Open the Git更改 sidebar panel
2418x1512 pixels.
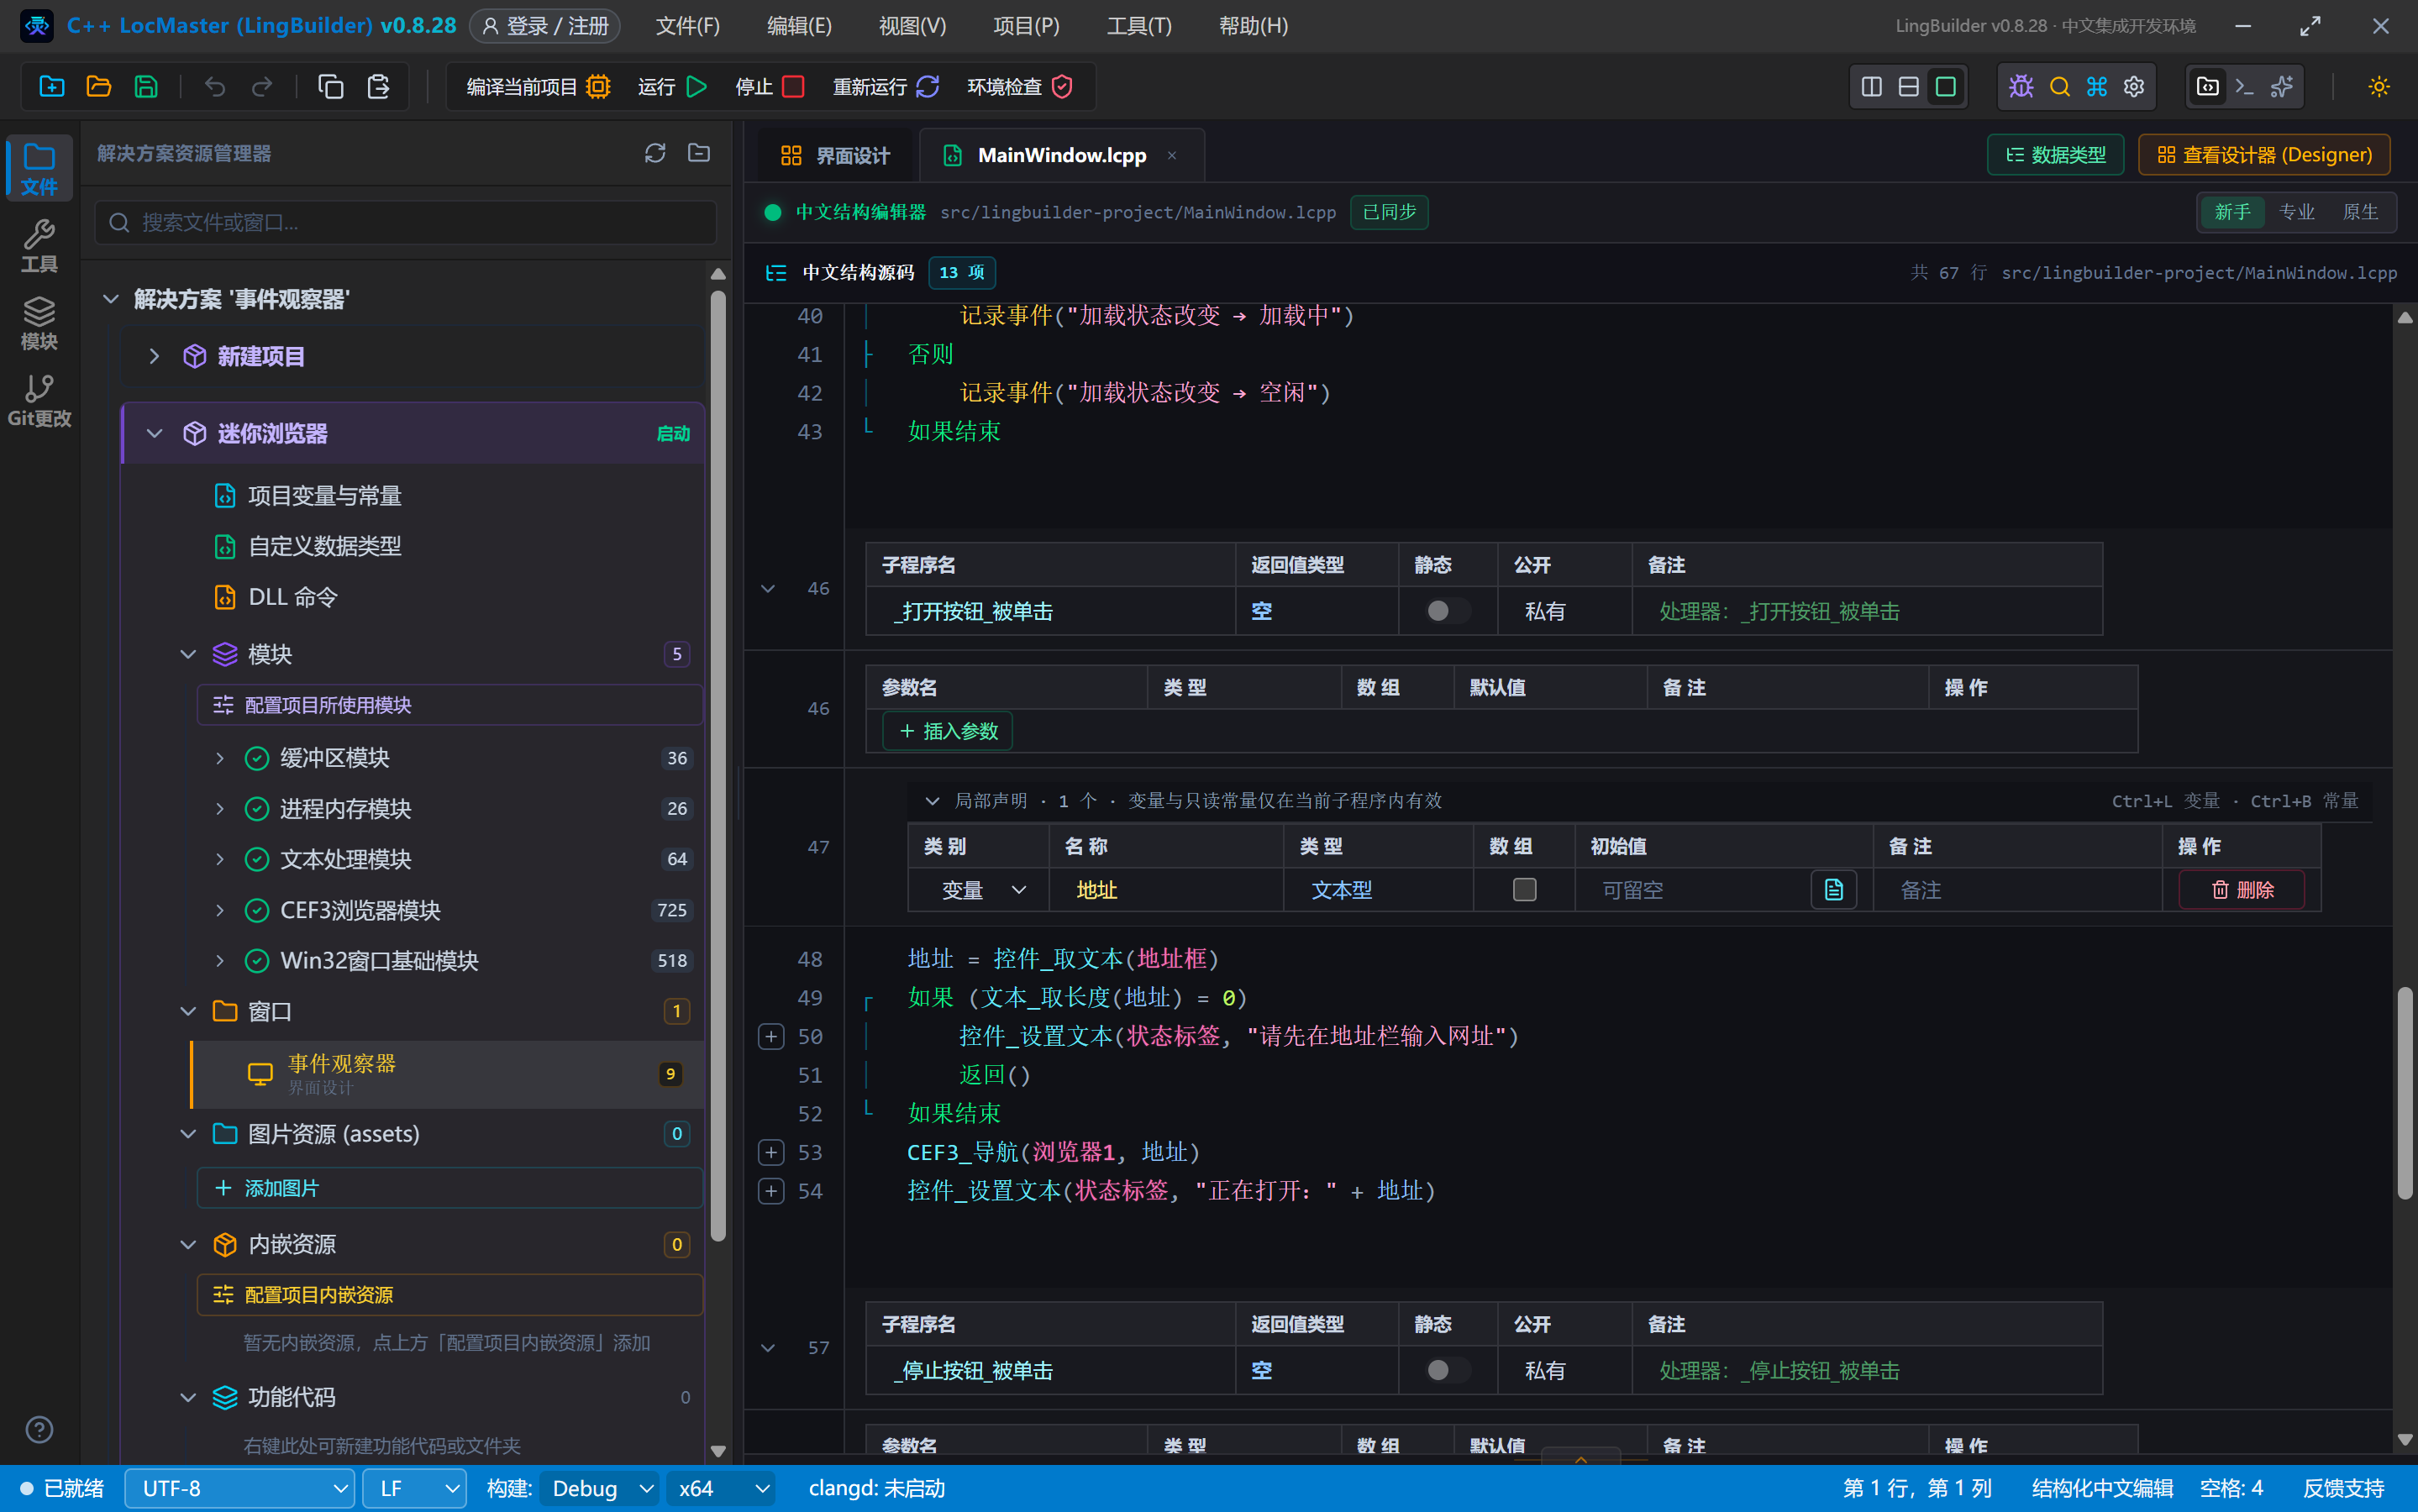[x=39, y=400]
